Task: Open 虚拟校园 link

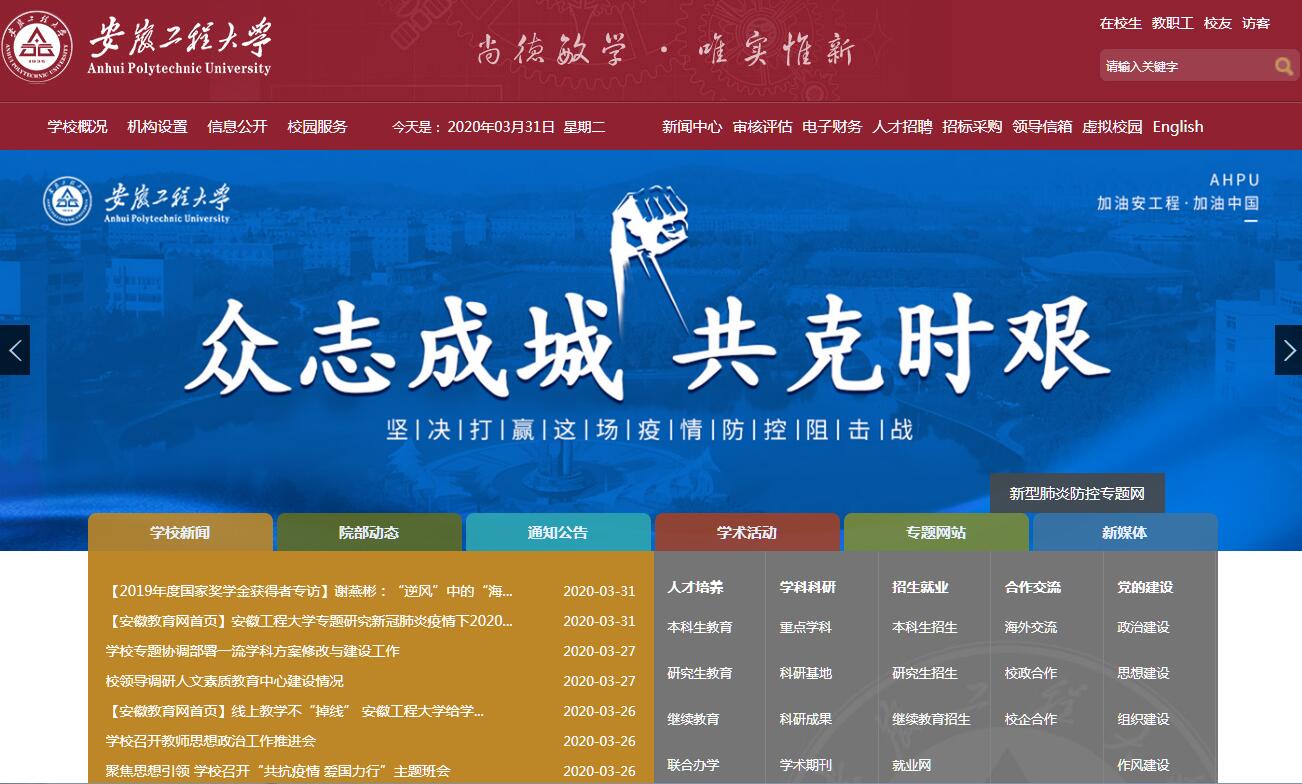Action: tap(1112, 127)
